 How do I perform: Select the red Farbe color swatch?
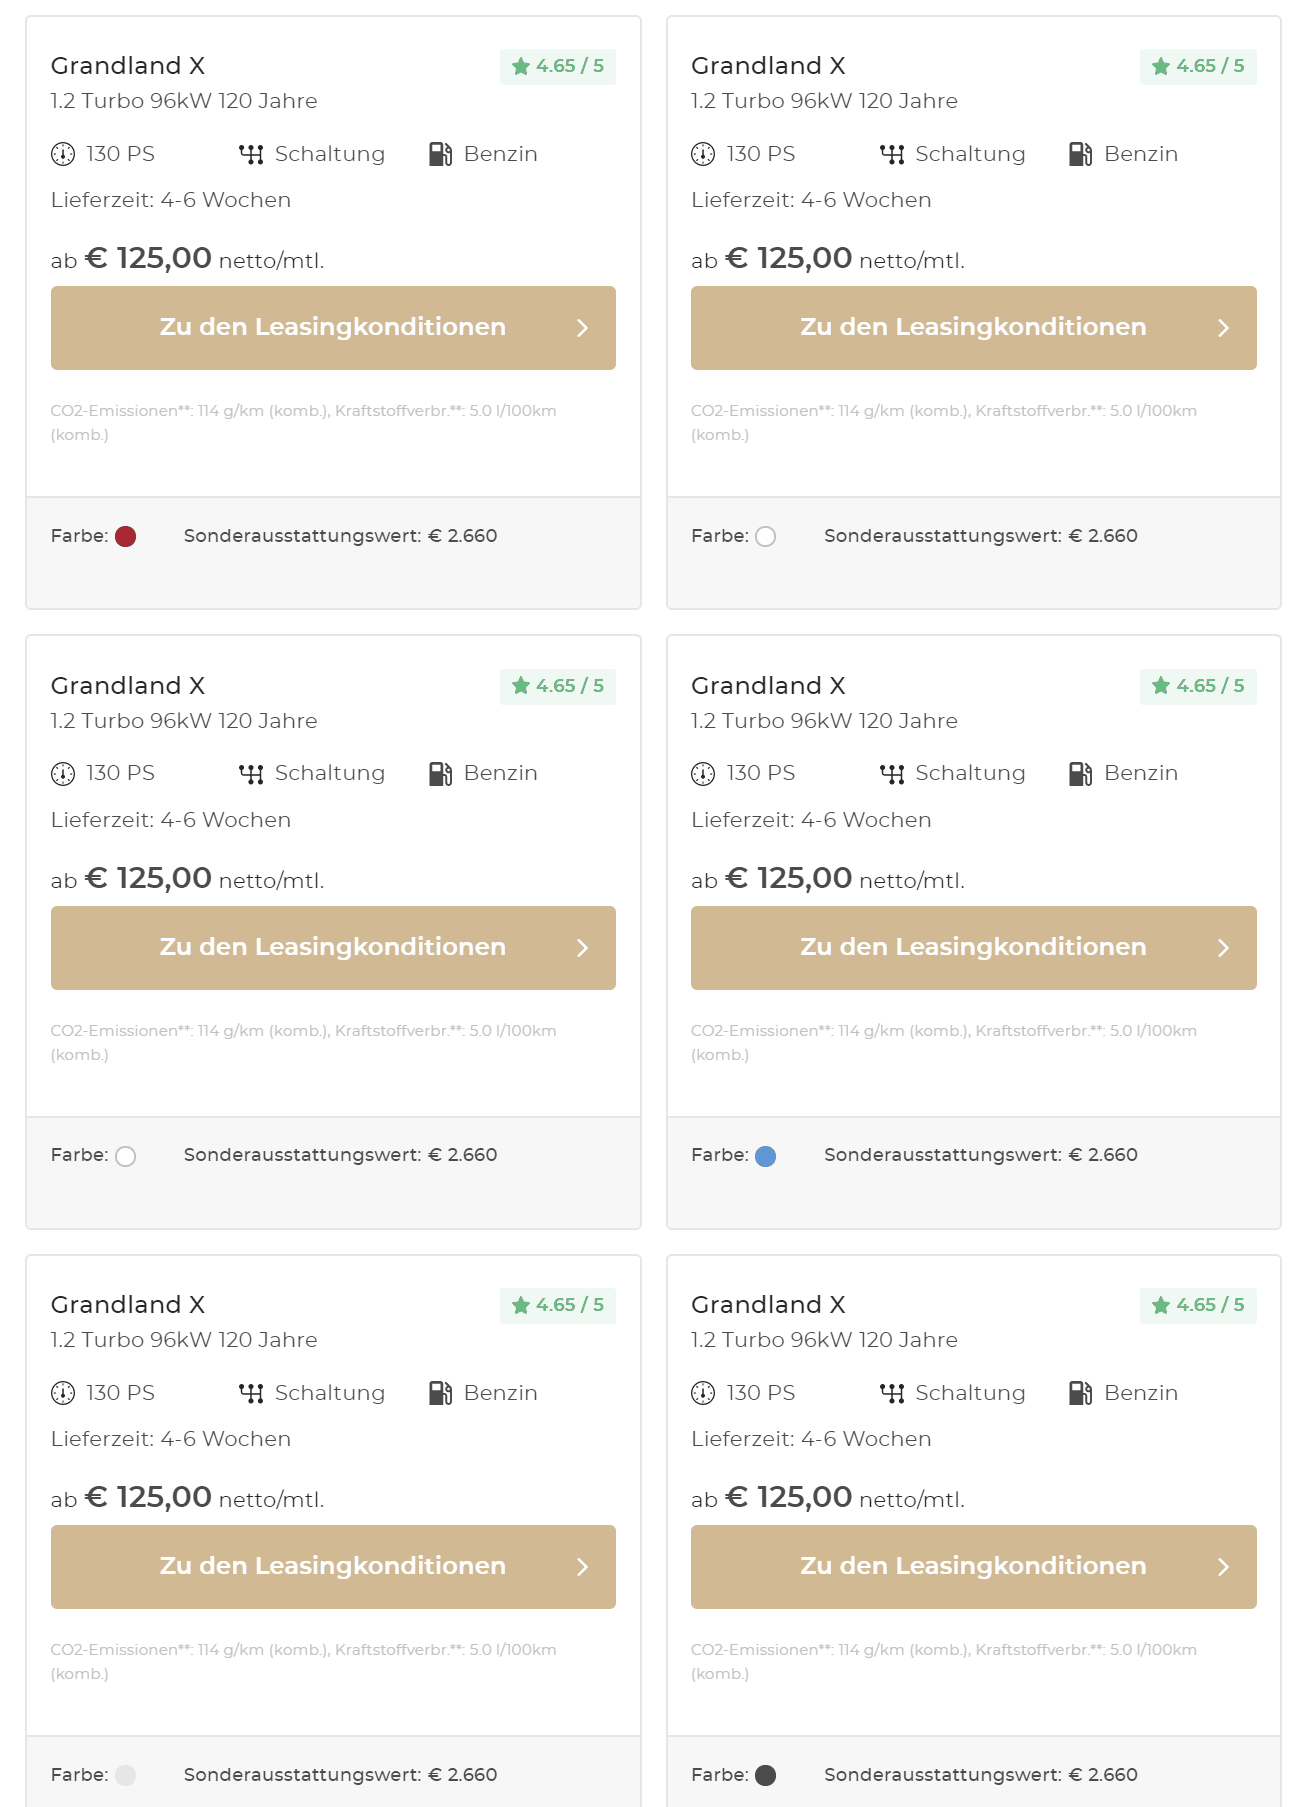[125, 537]
